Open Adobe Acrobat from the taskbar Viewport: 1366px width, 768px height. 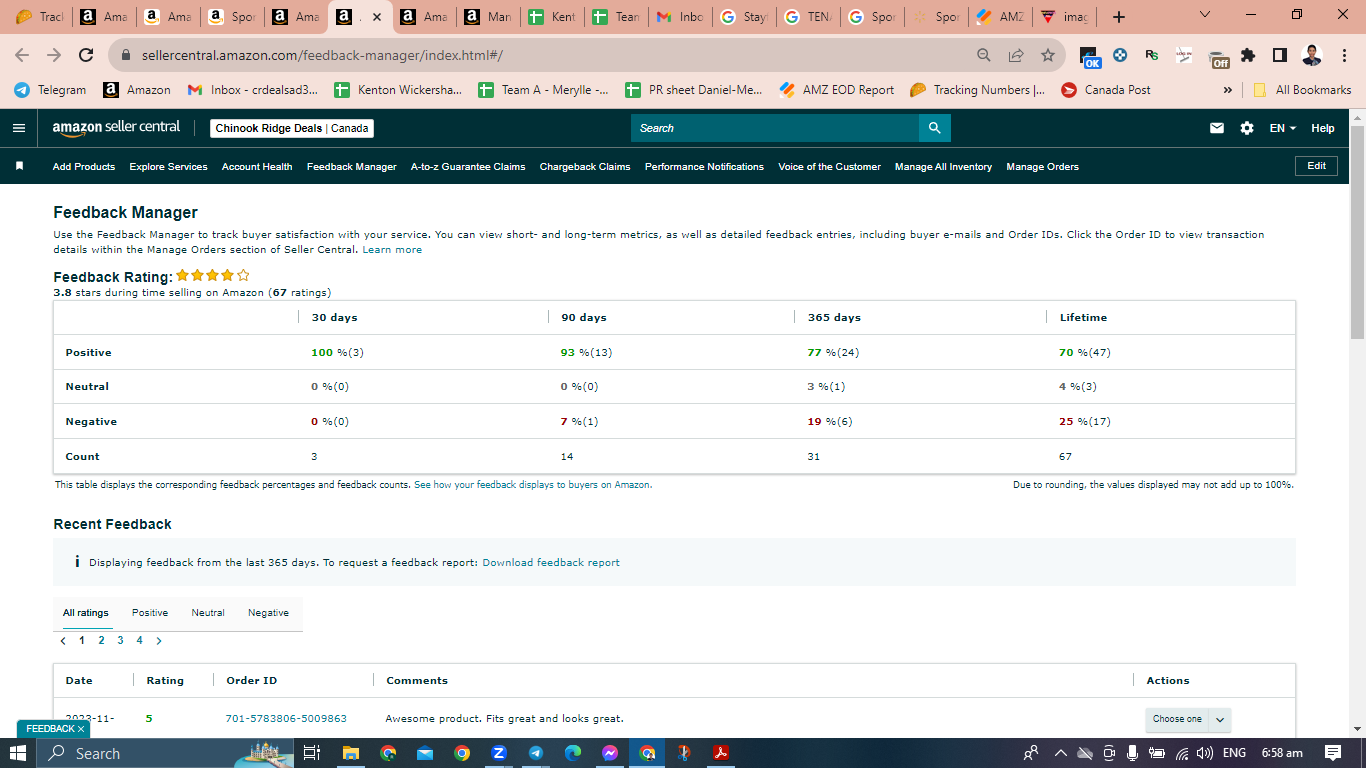[720, 753]
